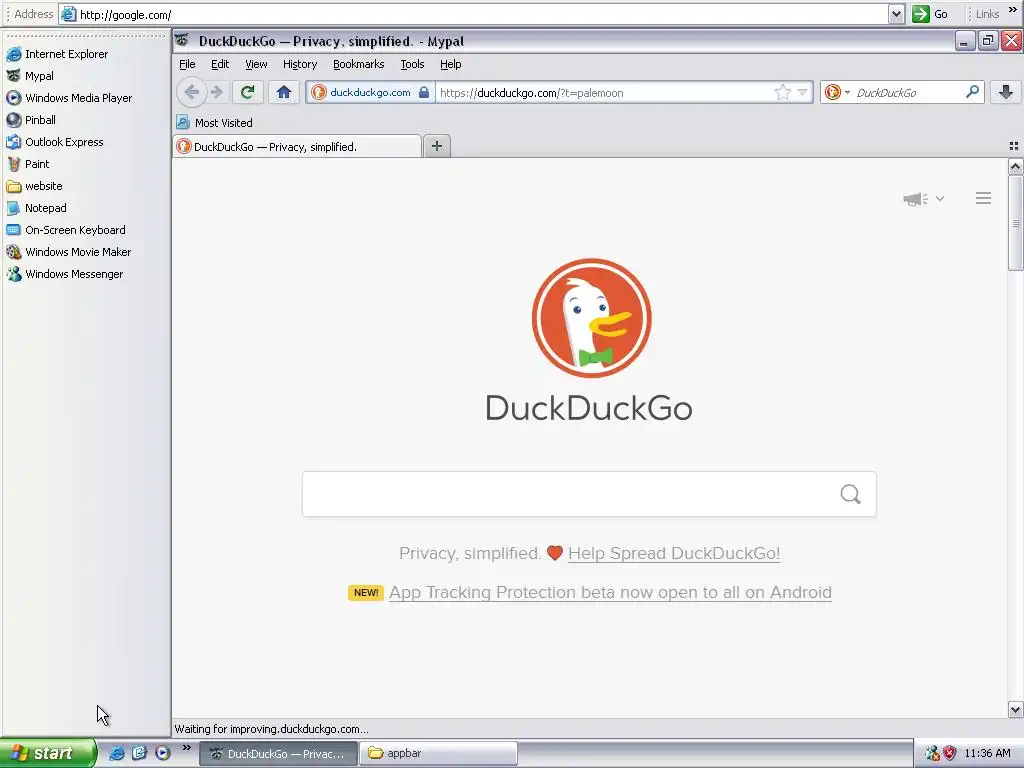Click the padlock security icon in URL bar
This screenshot has width=1024, height=768.
click(424, 92)
